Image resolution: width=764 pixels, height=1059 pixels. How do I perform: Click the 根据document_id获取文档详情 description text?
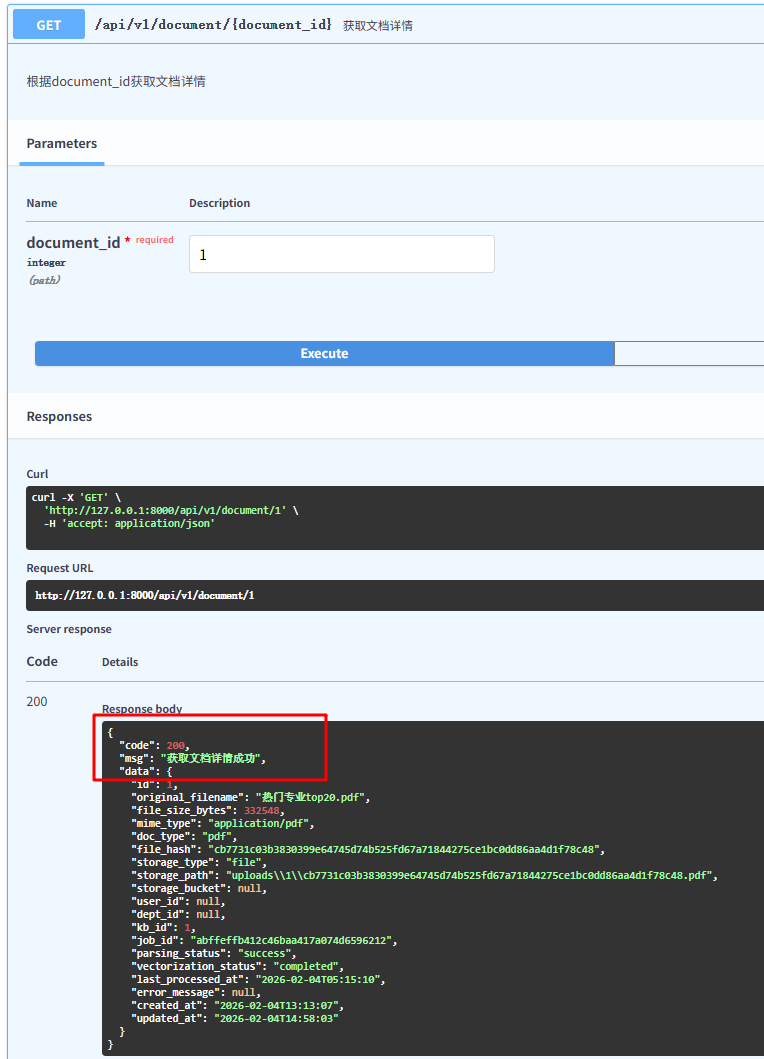pos(116,81)
